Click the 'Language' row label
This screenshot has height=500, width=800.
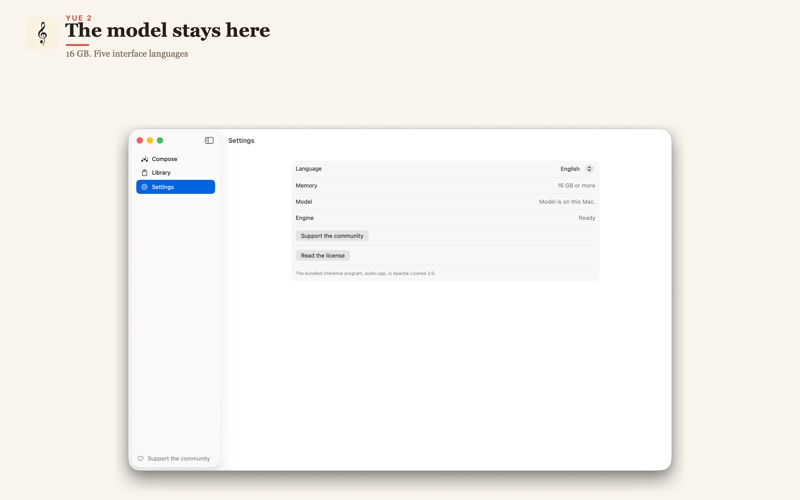tap(309, 169)
